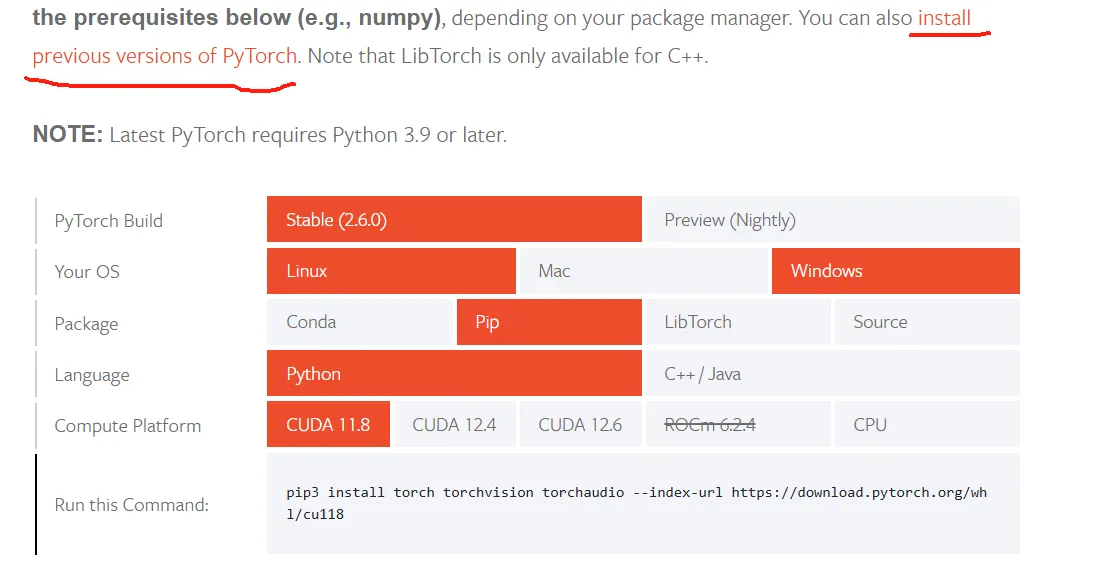Image resolution: width=1120 pixels, height=582 pixels.
Task: Click the Run this Command label
Action: coord(132,505)
